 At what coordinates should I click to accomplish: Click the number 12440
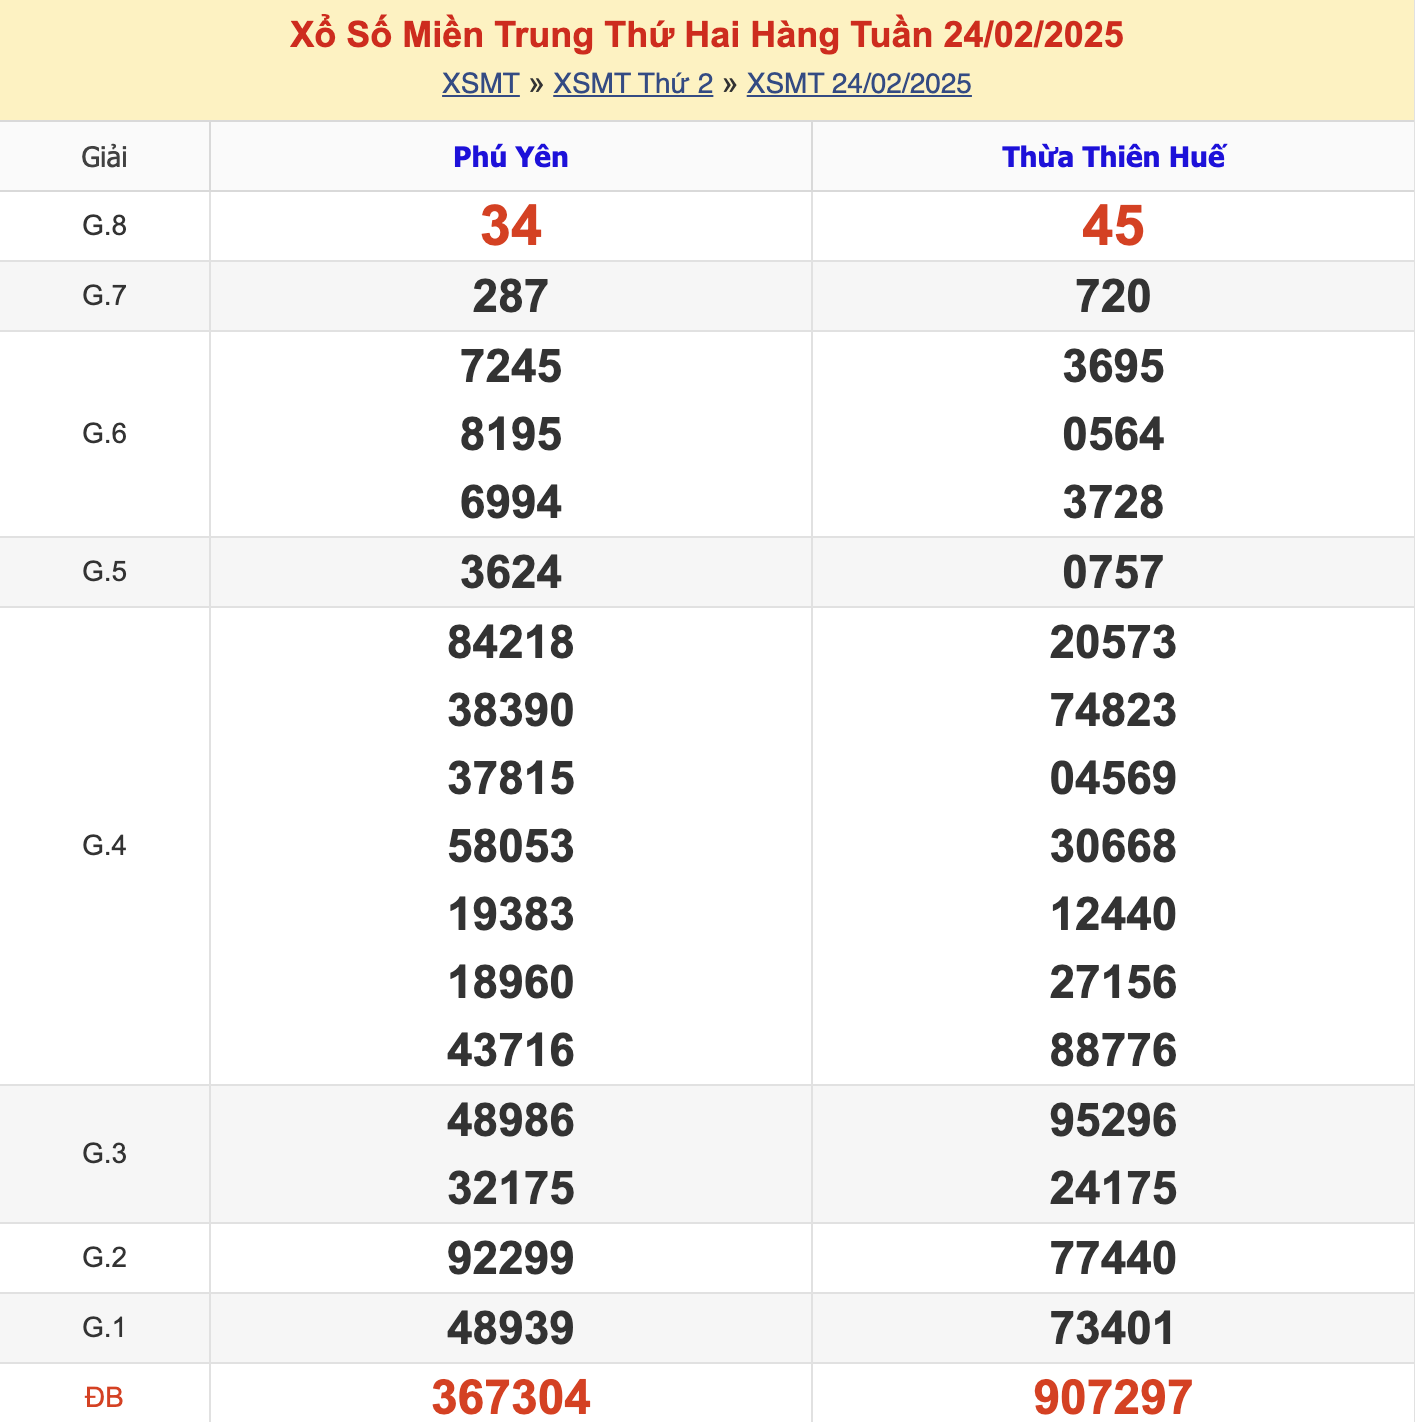[1113, 914]
